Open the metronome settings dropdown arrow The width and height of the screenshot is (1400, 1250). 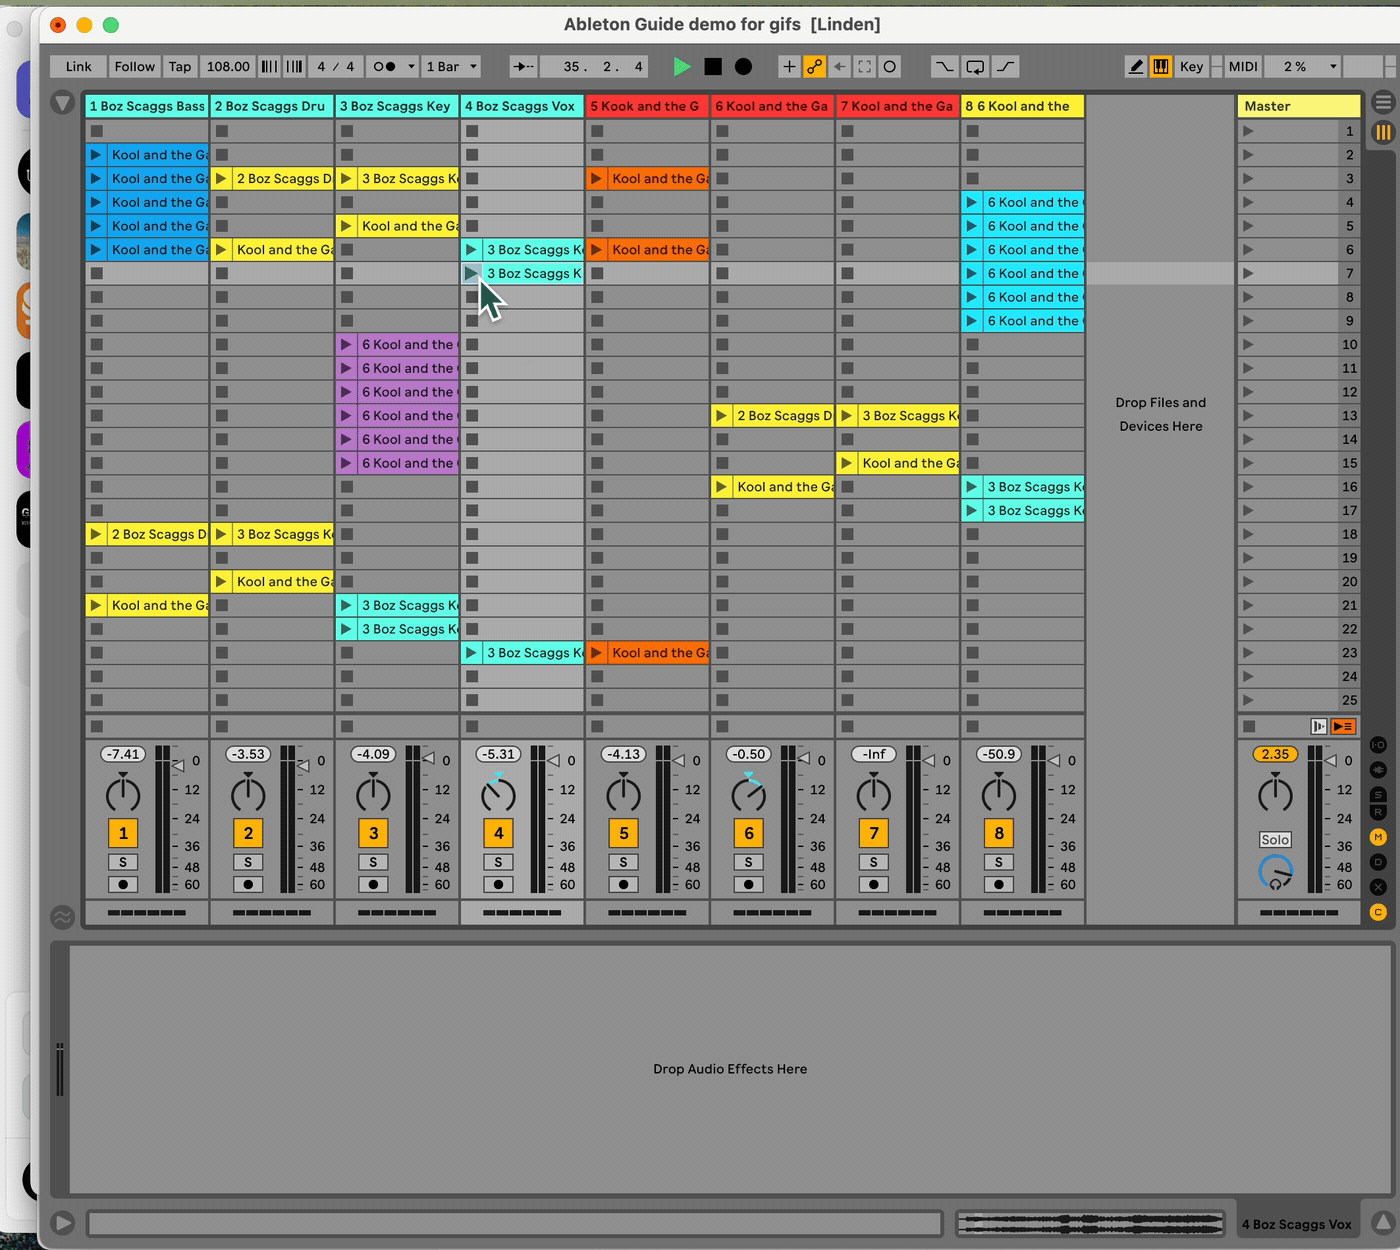(411, 67)
